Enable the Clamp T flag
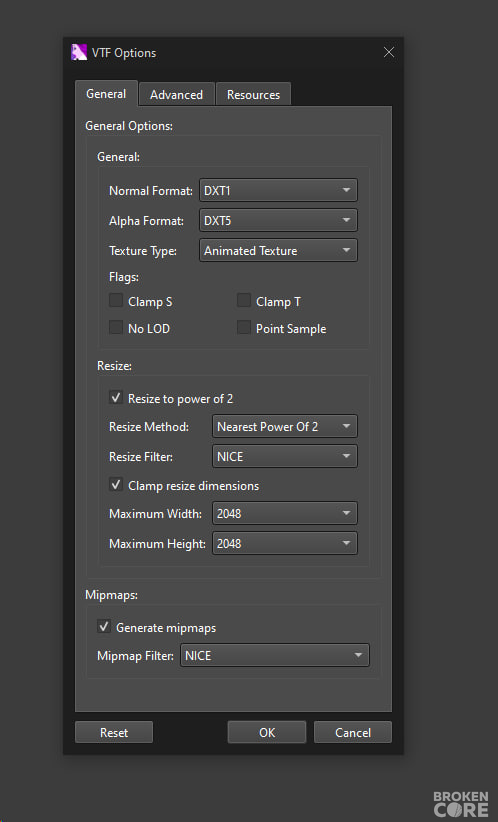This screenshot has height=822, width=498. (244, 300)
